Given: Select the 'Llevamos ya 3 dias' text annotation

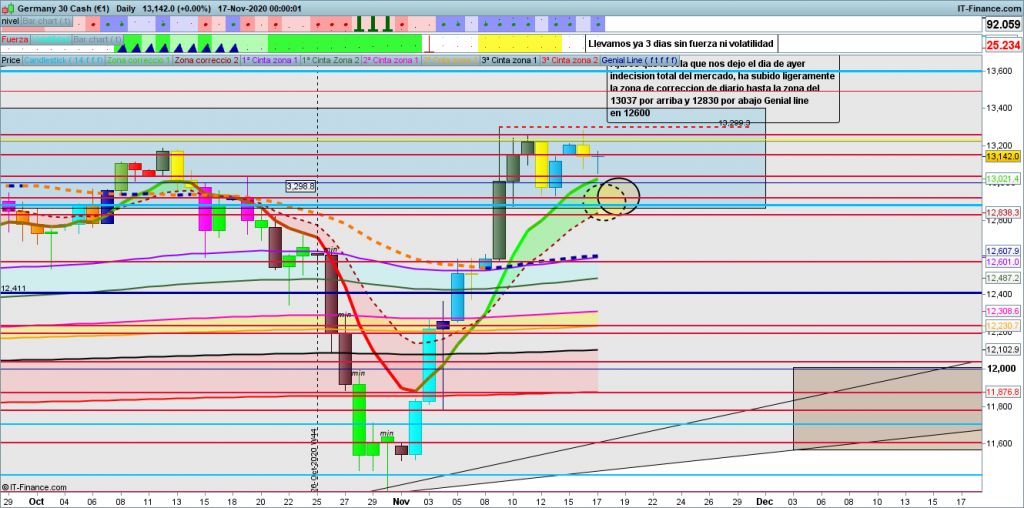Looking at the screenshot, I should 680,44.
